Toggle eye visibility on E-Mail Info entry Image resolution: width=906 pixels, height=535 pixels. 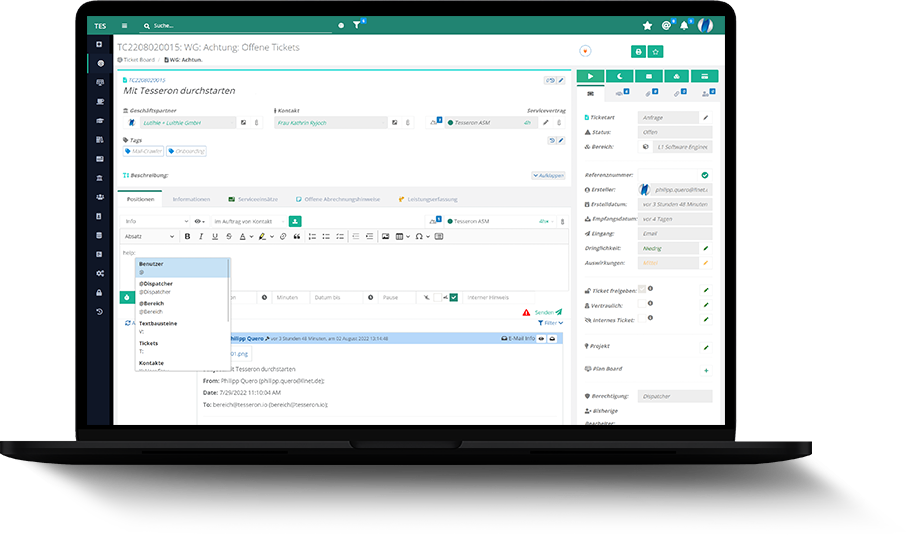tap(541, 339)
